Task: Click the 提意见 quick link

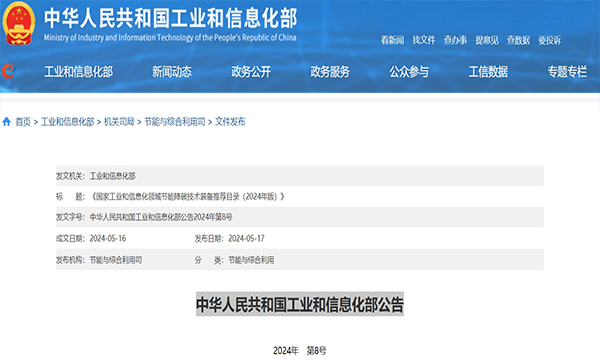Action: (x=487, y=40)
